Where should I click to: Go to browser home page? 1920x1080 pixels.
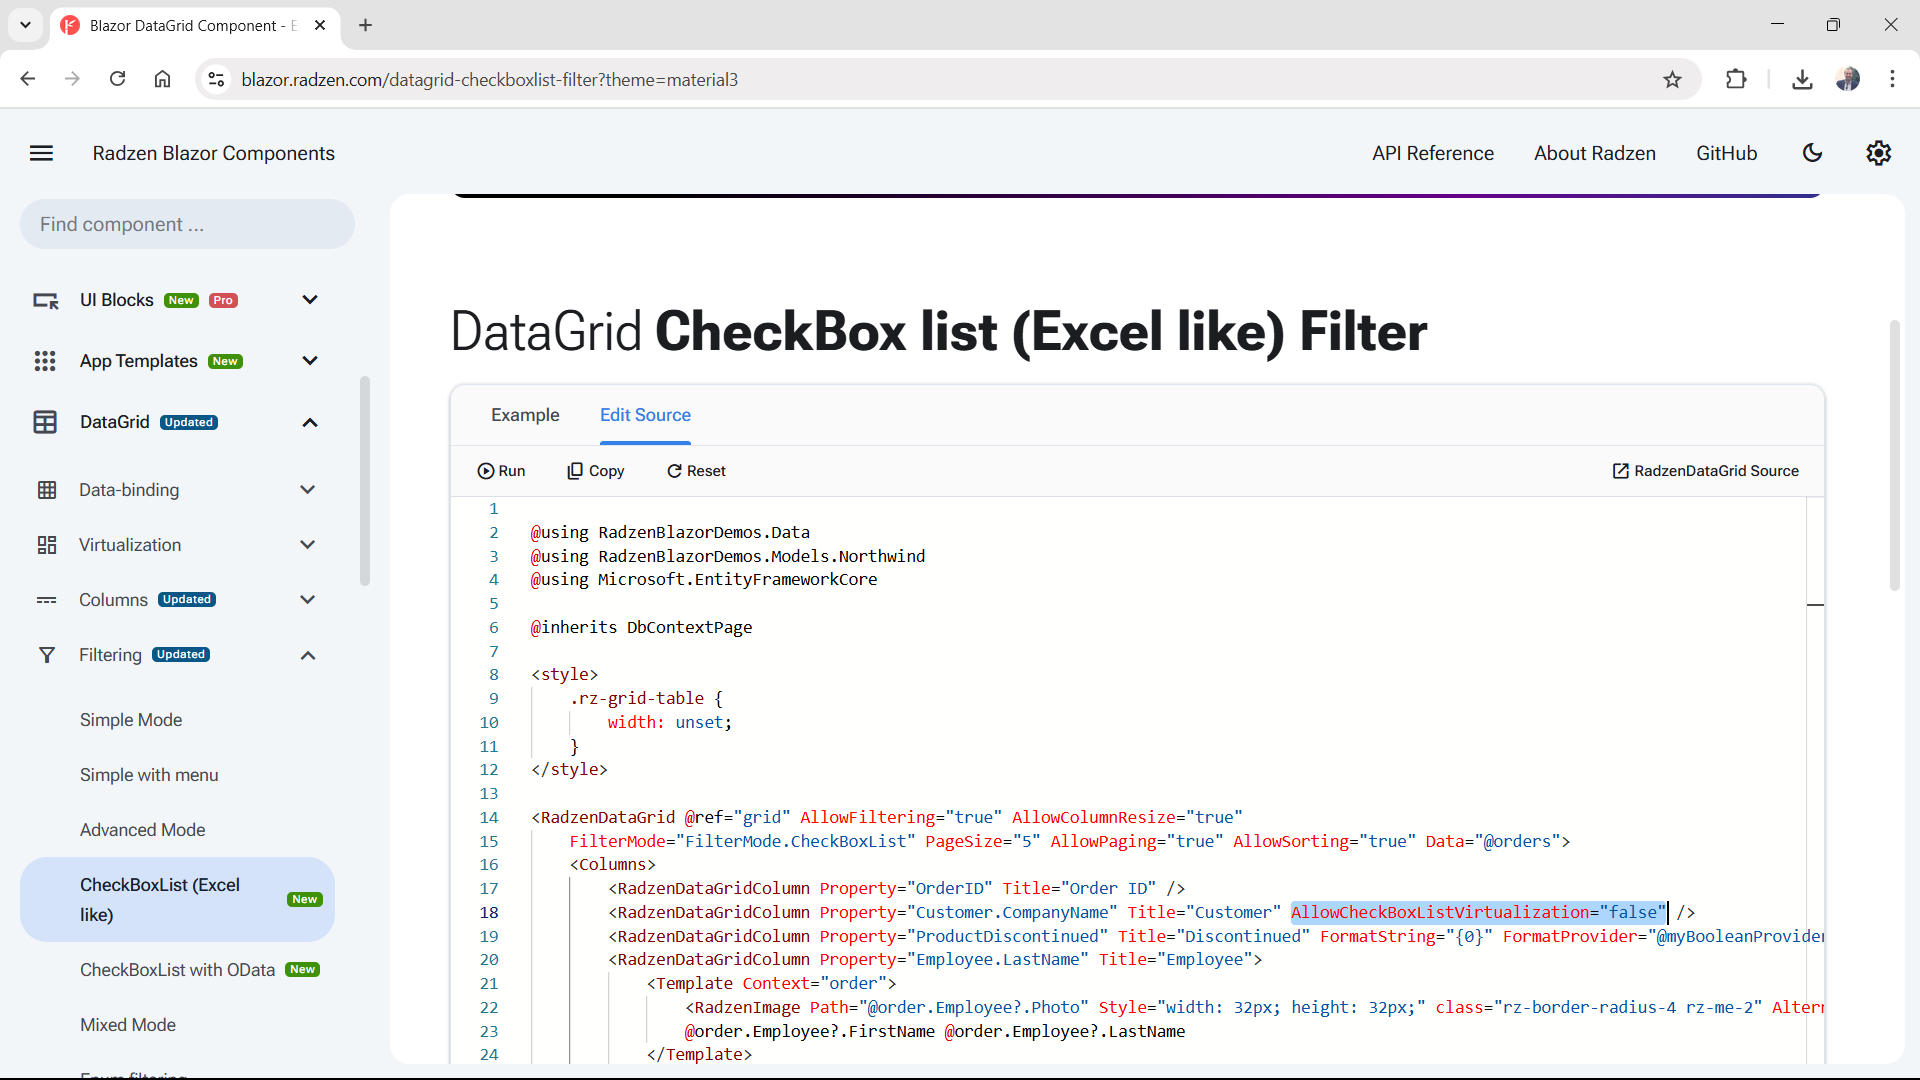(x=162, y=80)
